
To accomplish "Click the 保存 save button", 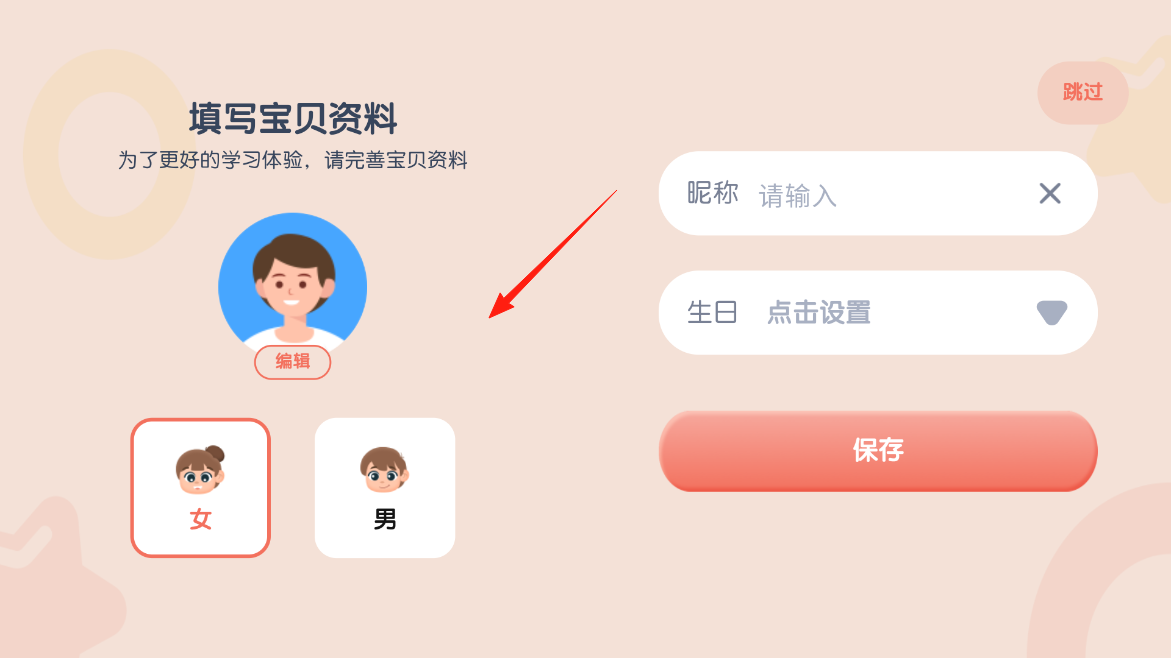I will click(x=878, y=451).
